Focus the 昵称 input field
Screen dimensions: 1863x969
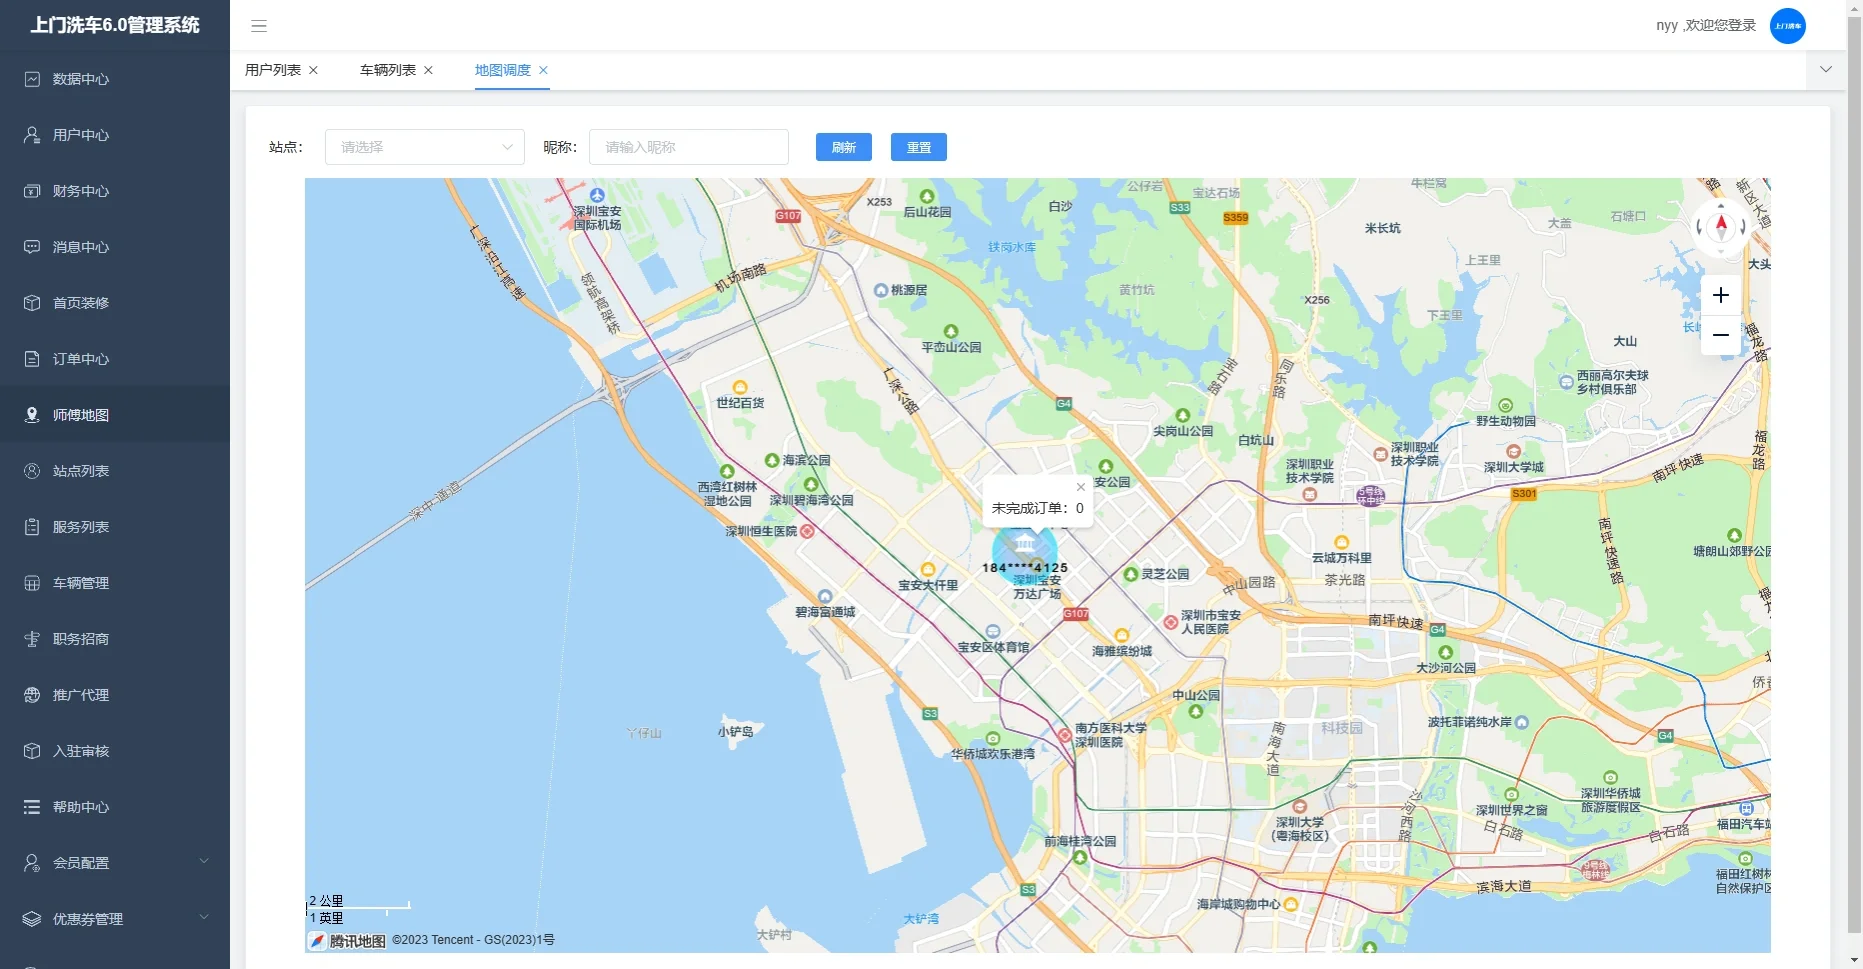pyautogui.click(x=688, y=147)
